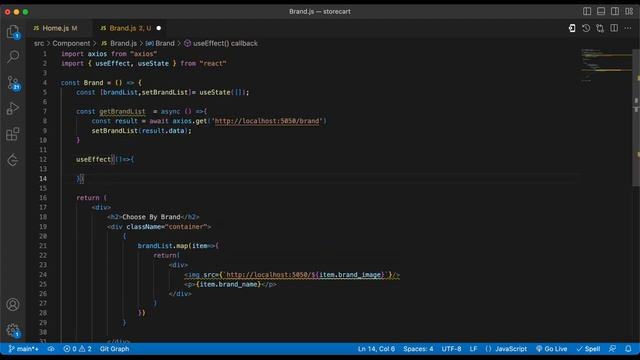Click the className="container" attribute on line 19
This screenshot has height=360, width=640.
point(167,227)
